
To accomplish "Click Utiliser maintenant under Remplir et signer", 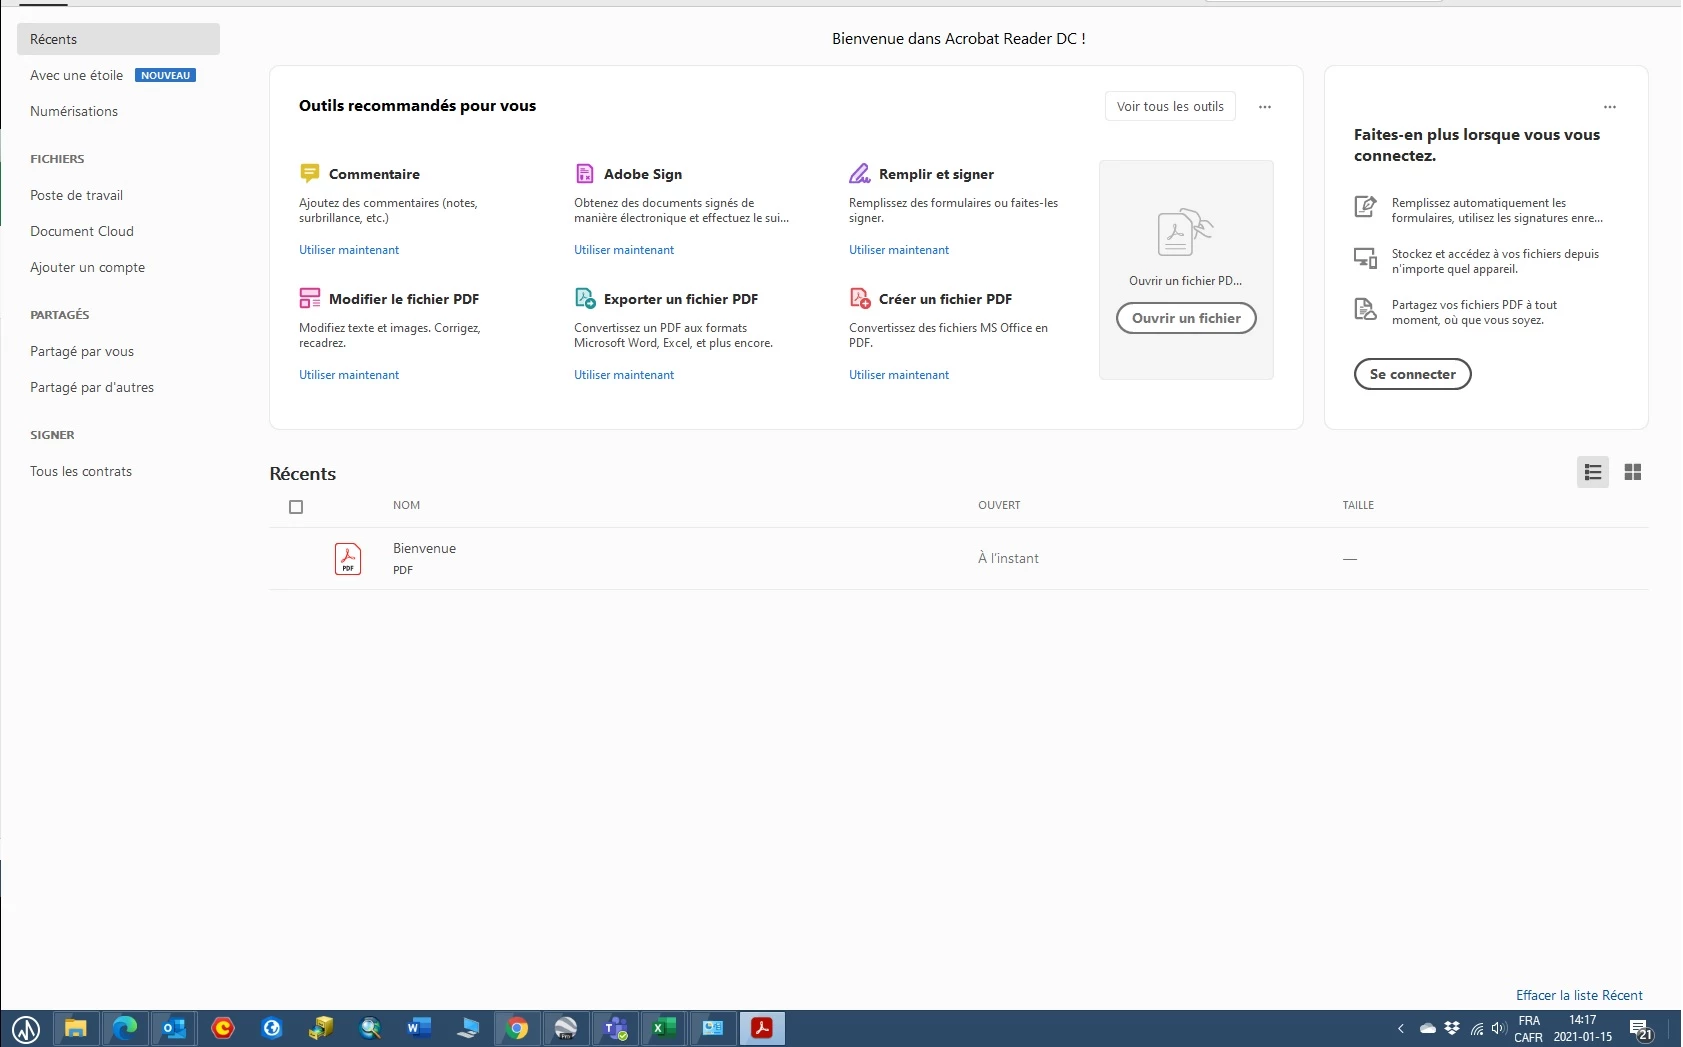I will 899,250.
